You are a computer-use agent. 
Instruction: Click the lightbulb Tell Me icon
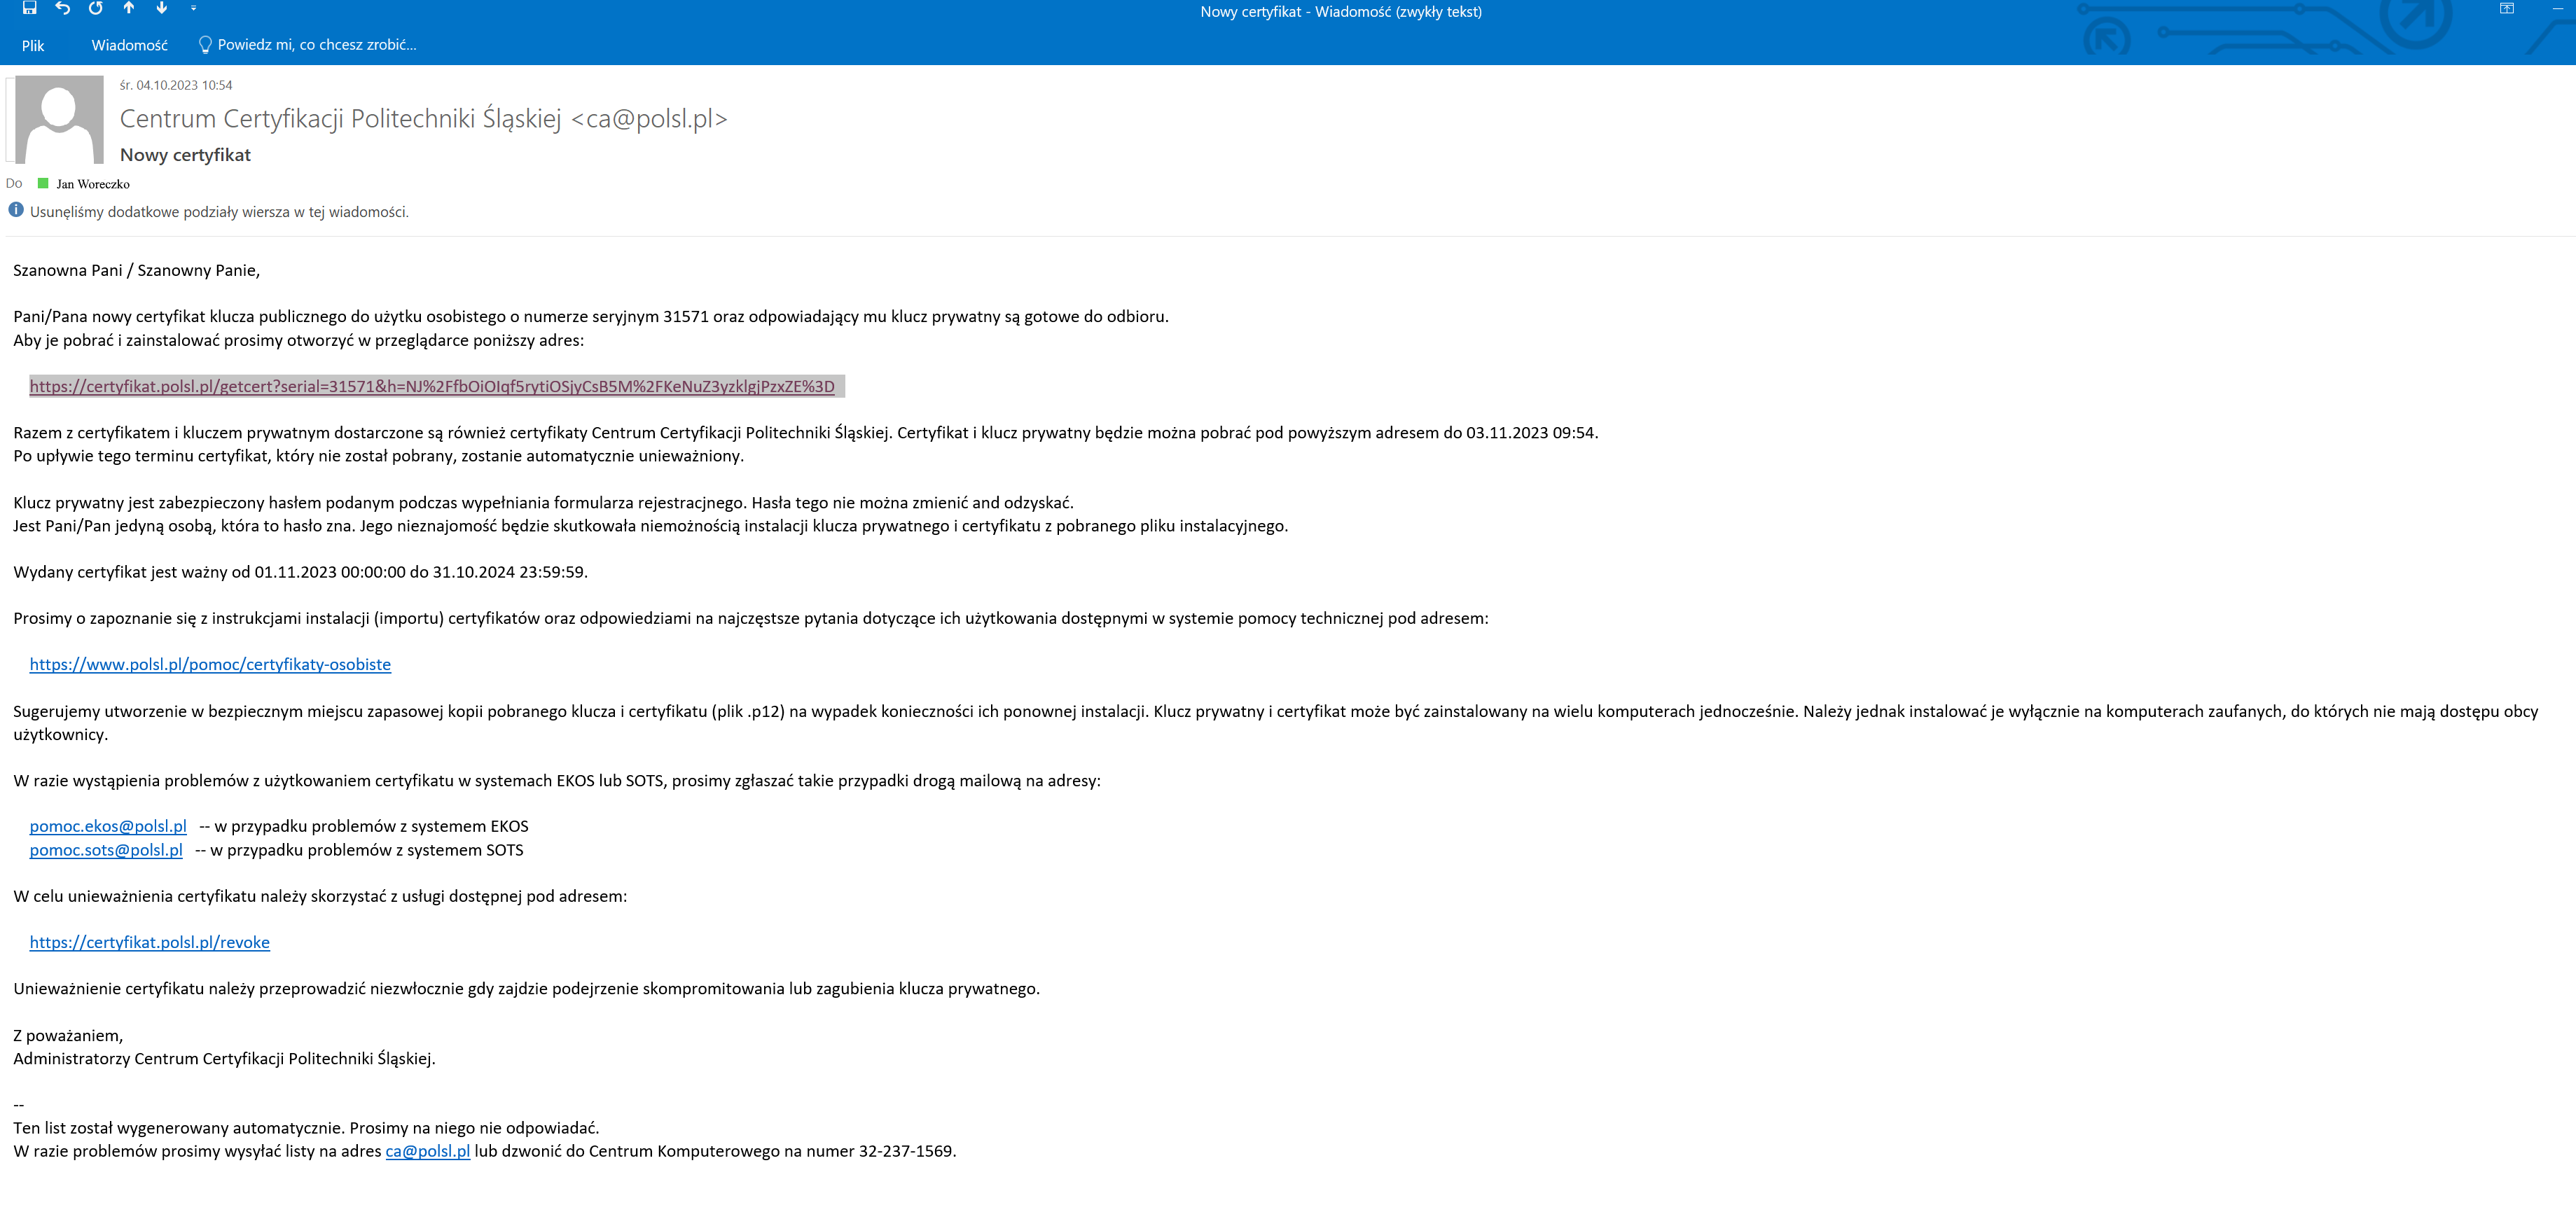205,45
